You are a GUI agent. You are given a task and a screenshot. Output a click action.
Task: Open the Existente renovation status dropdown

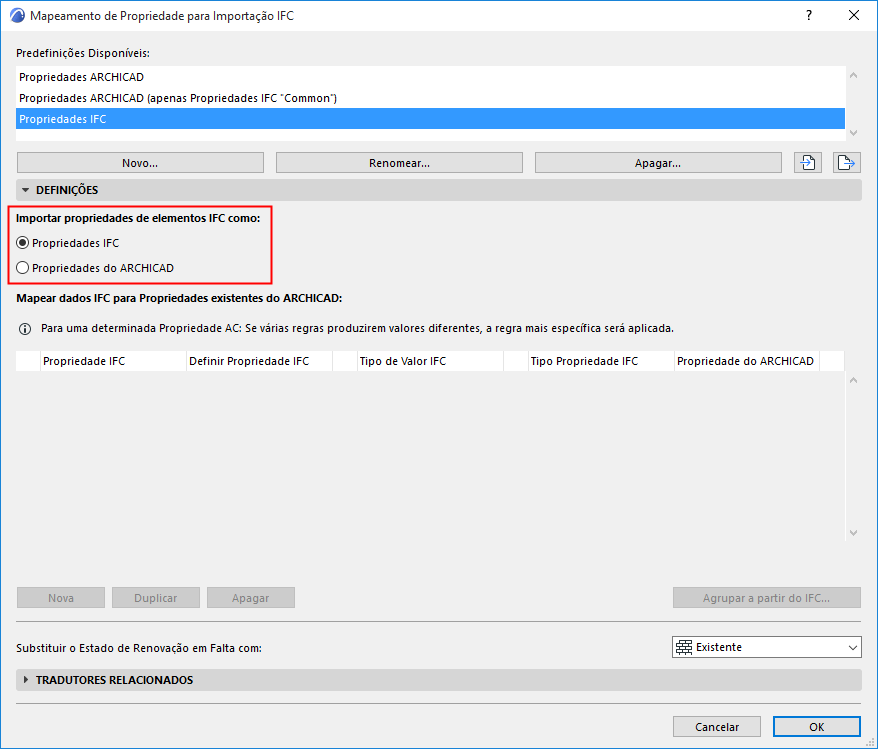(x=767, y=647)
